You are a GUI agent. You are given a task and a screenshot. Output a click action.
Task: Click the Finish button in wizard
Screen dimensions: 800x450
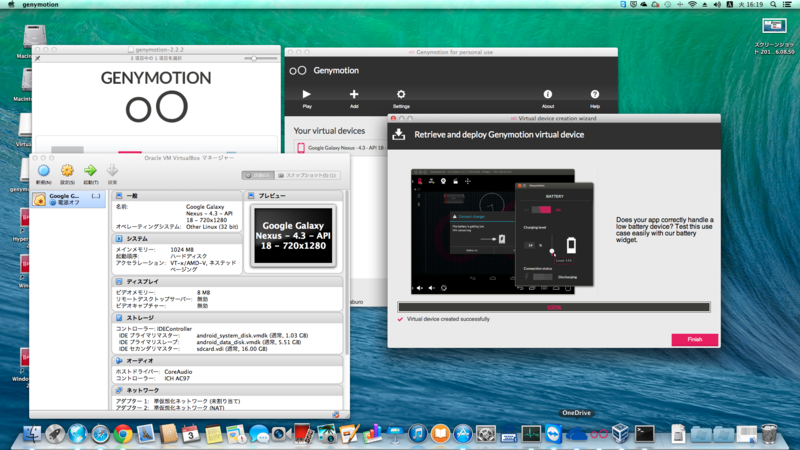click(694, 339)
